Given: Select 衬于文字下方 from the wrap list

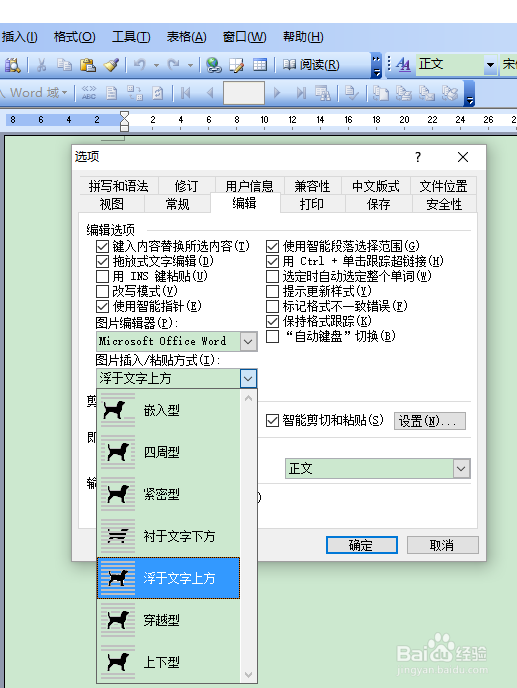Looking at the screenshot, I should tap(169, 536).
